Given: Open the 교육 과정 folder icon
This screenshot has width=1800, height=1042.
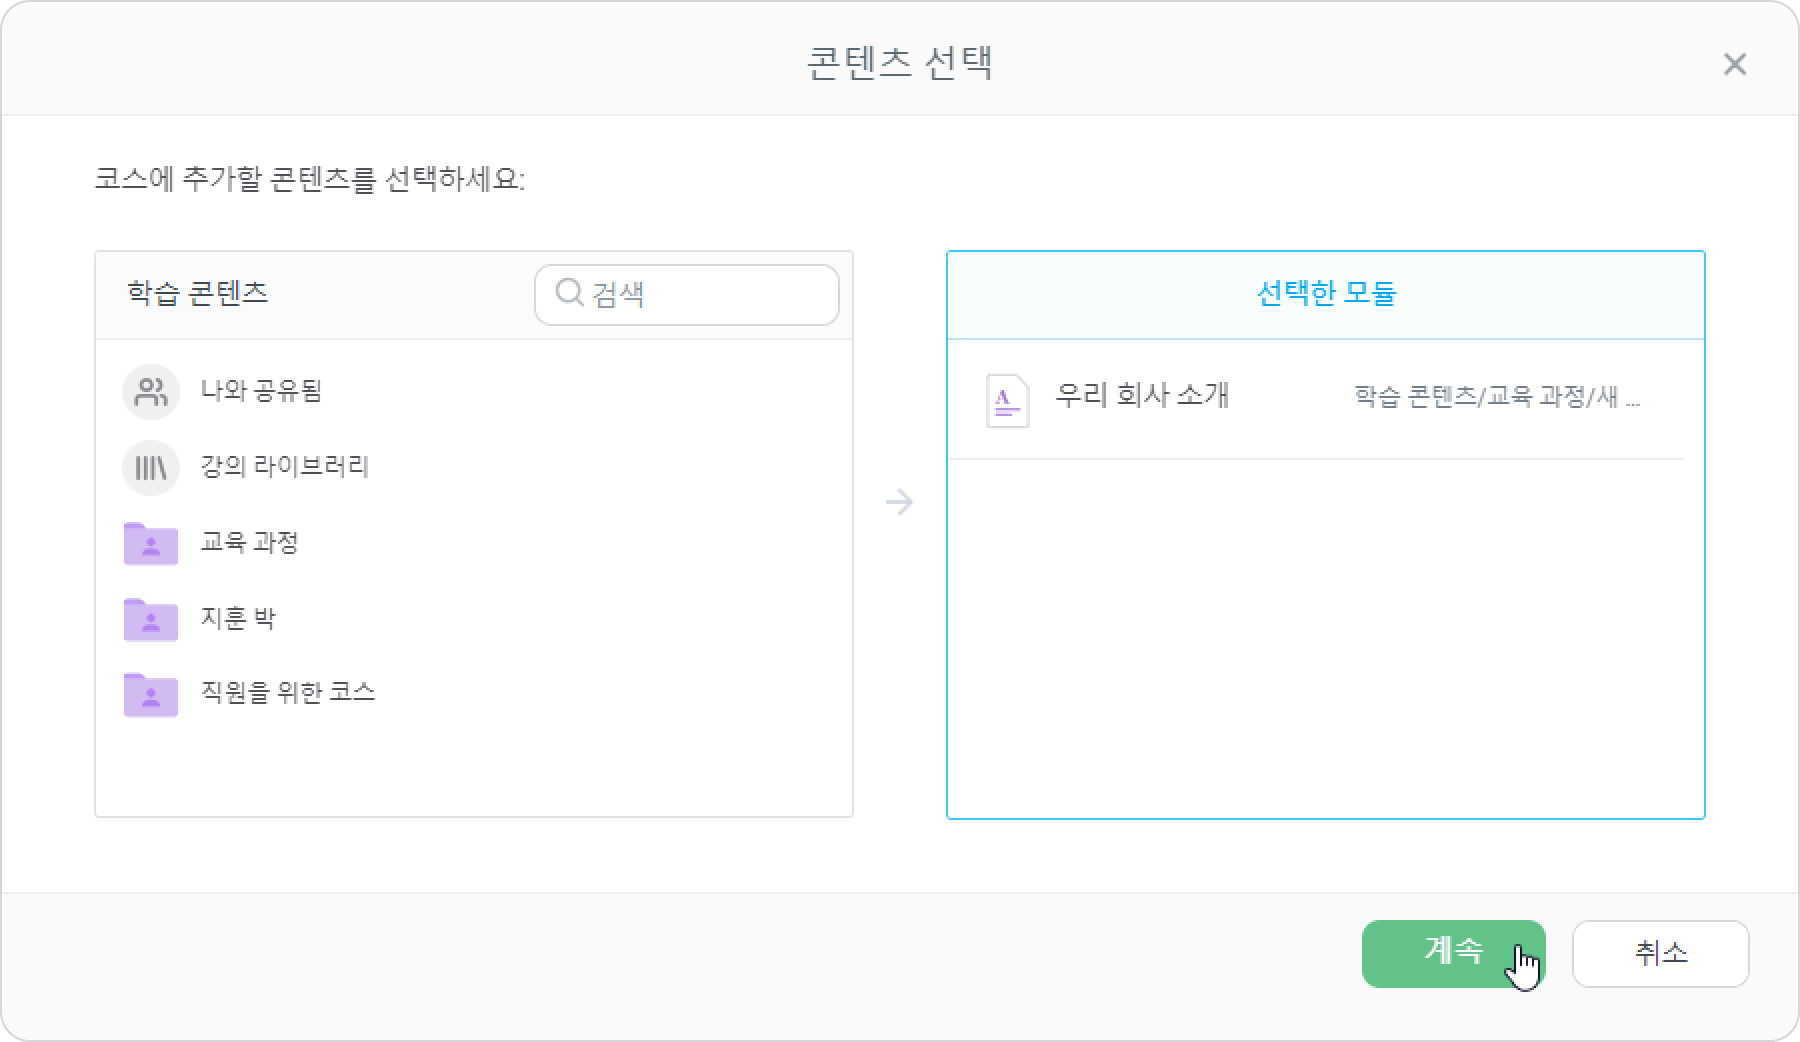Looking at the screenshot, I should click(151, 543).
